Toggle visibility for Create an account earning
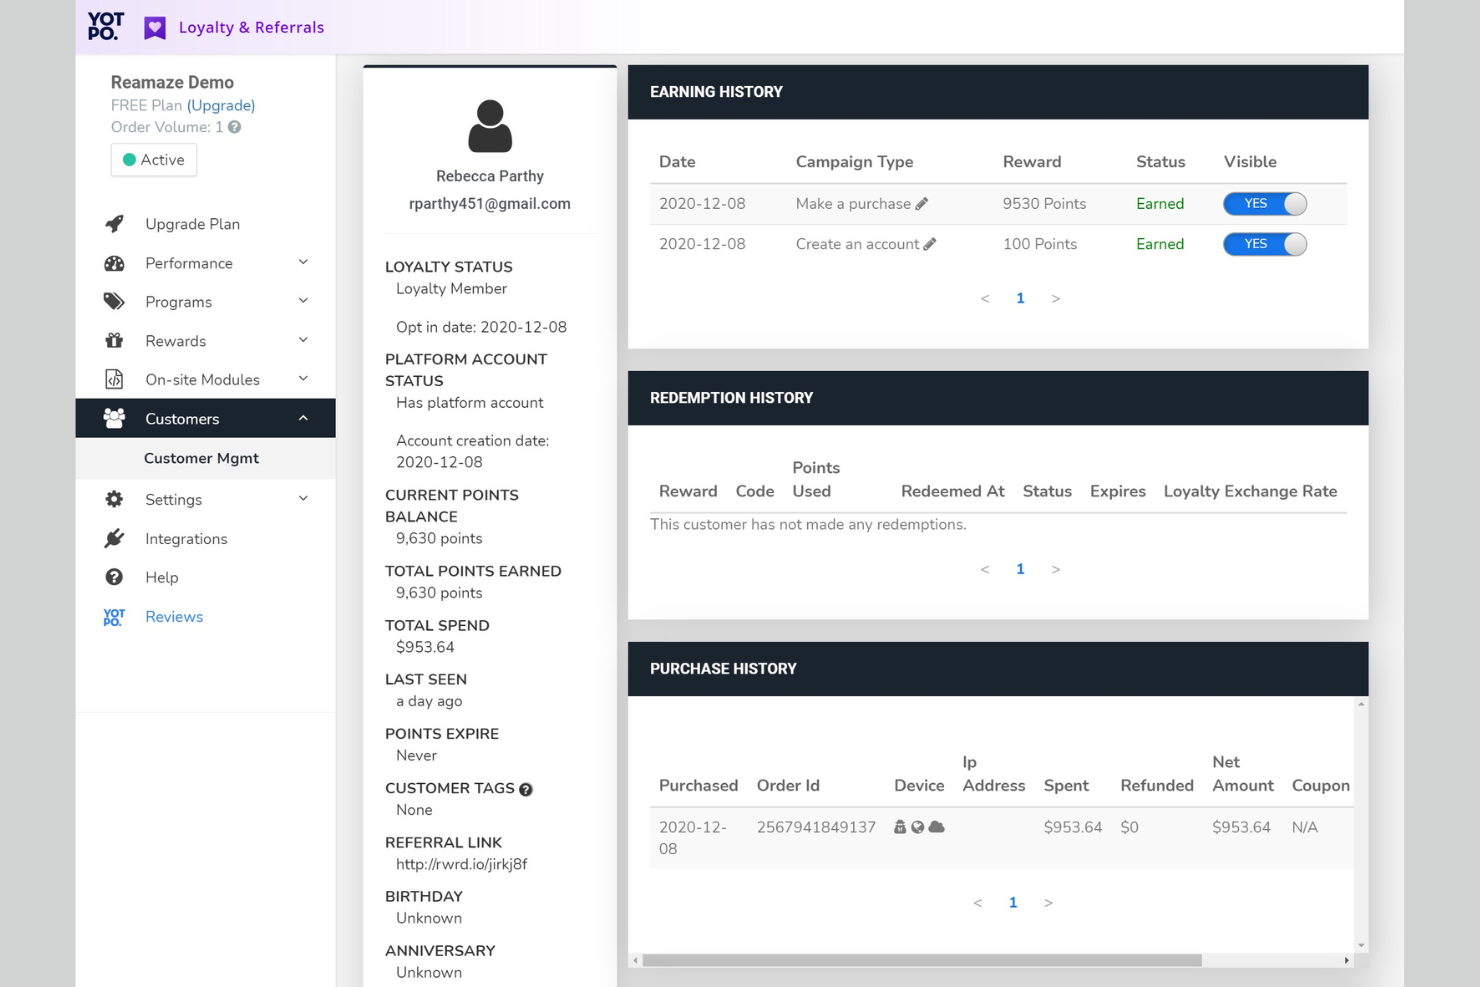Viewport: 1480px width, 987px height. [x=1265, y=244]
